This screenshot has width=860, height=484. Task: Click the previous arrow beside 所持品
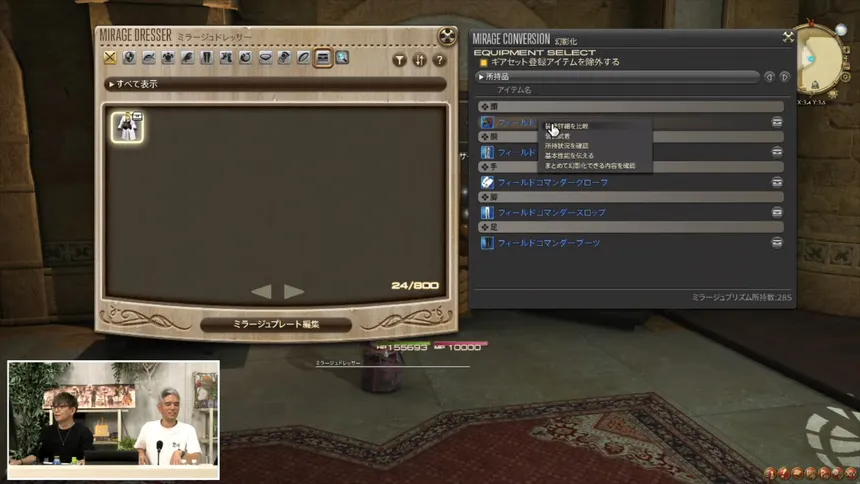(769, 76)
